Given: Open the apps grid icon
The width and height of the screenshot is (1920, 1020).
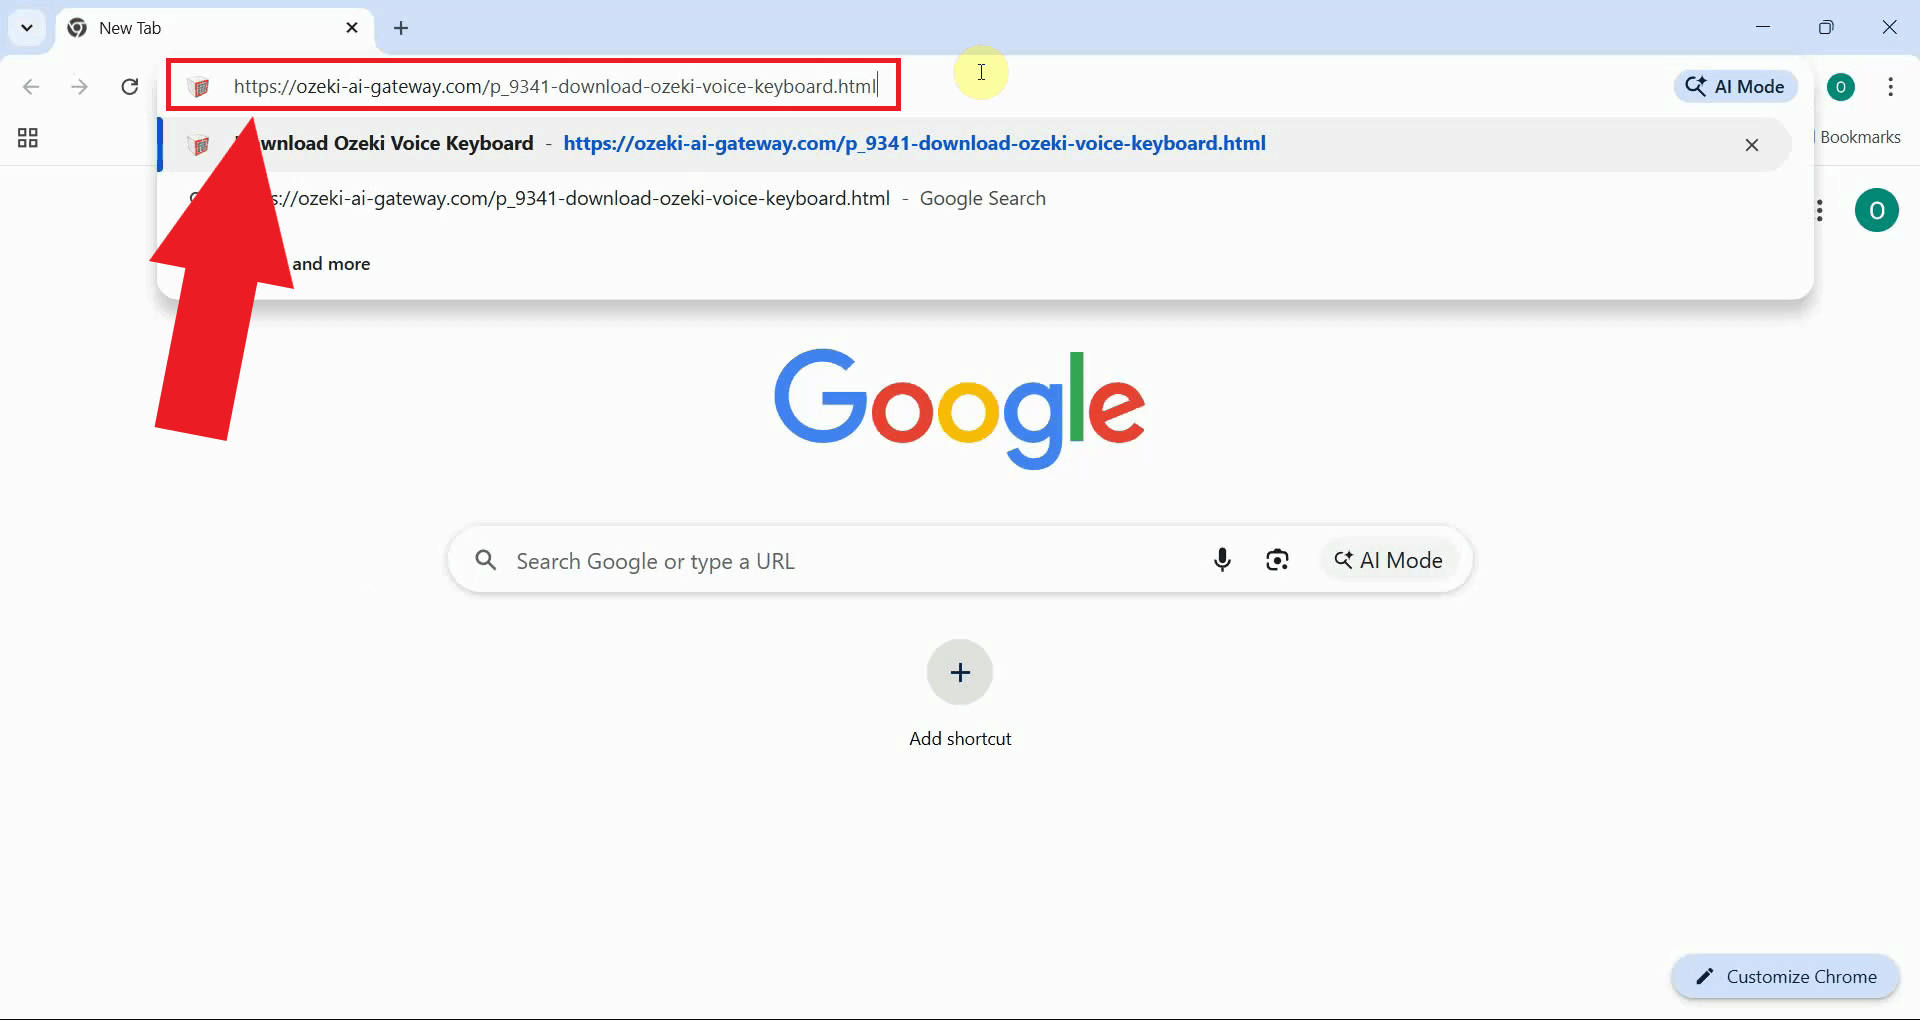Looking at the screenshot, I should (x=28, y=138).
